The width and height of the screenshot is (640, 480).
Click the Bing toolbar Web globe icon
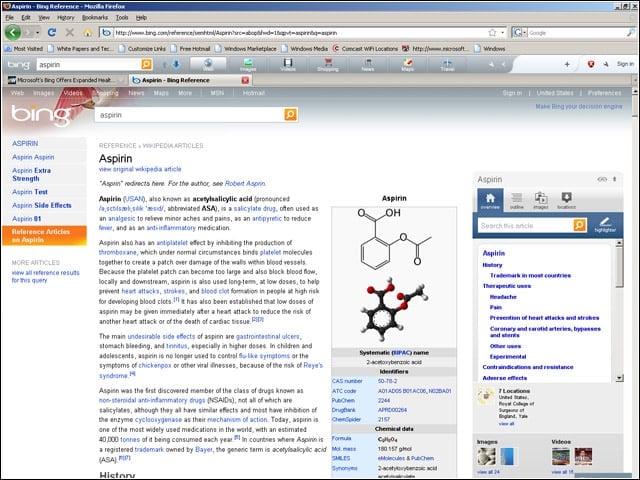[208, 64]
